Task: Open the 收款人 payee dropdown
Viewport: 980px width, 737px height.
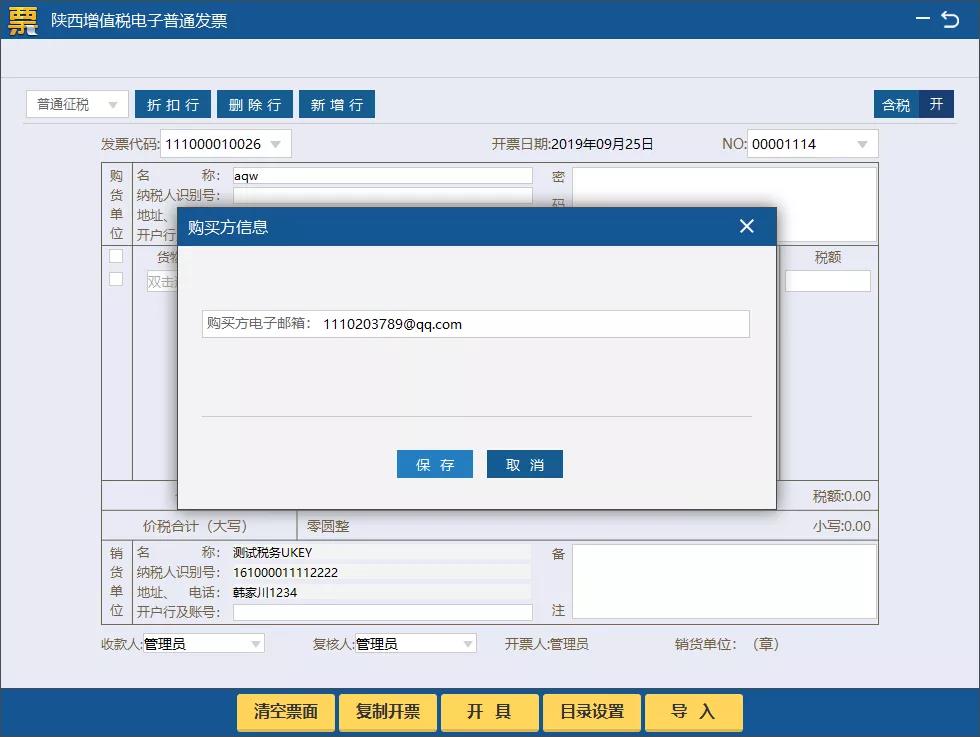Action: 257,643
